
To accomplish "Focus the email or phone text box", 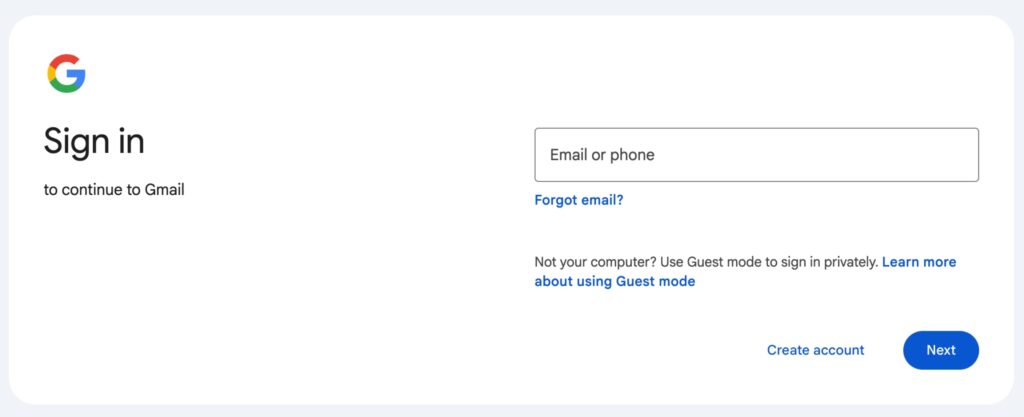I will [x=756, y=155].
